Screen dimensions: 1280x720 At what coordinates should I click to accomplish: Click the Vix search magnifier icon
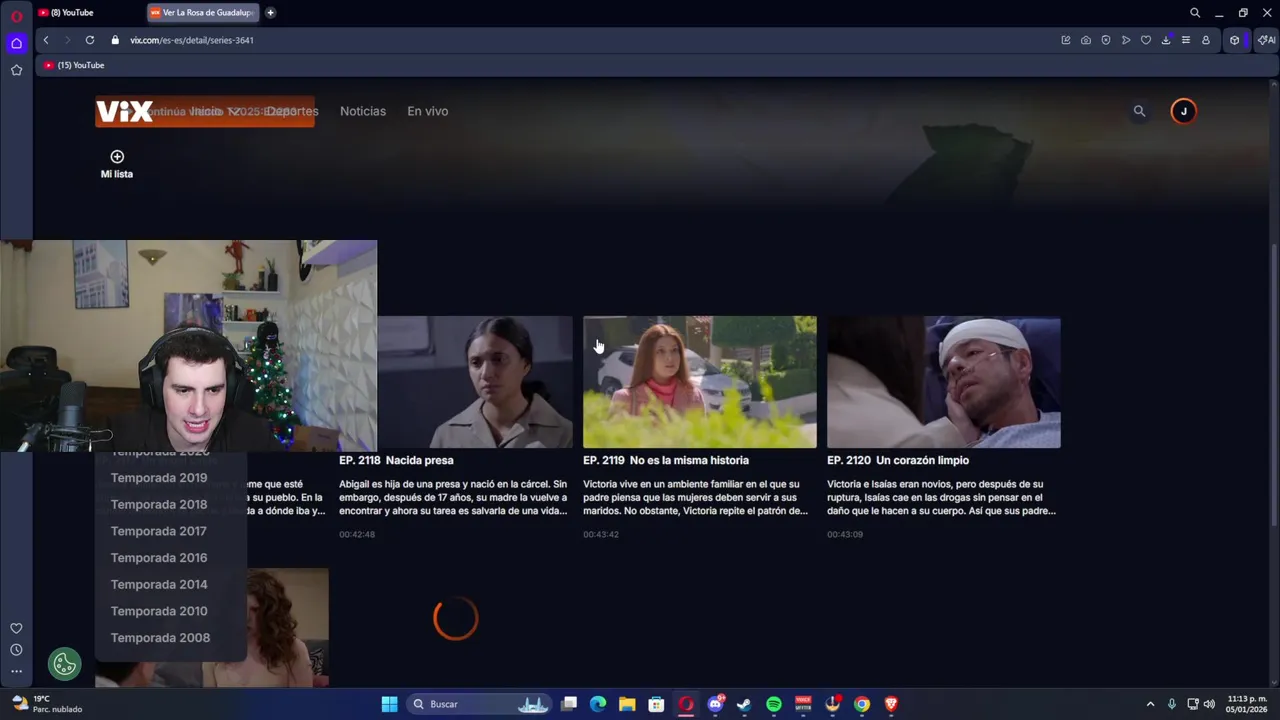click(x=1139, y=111)
